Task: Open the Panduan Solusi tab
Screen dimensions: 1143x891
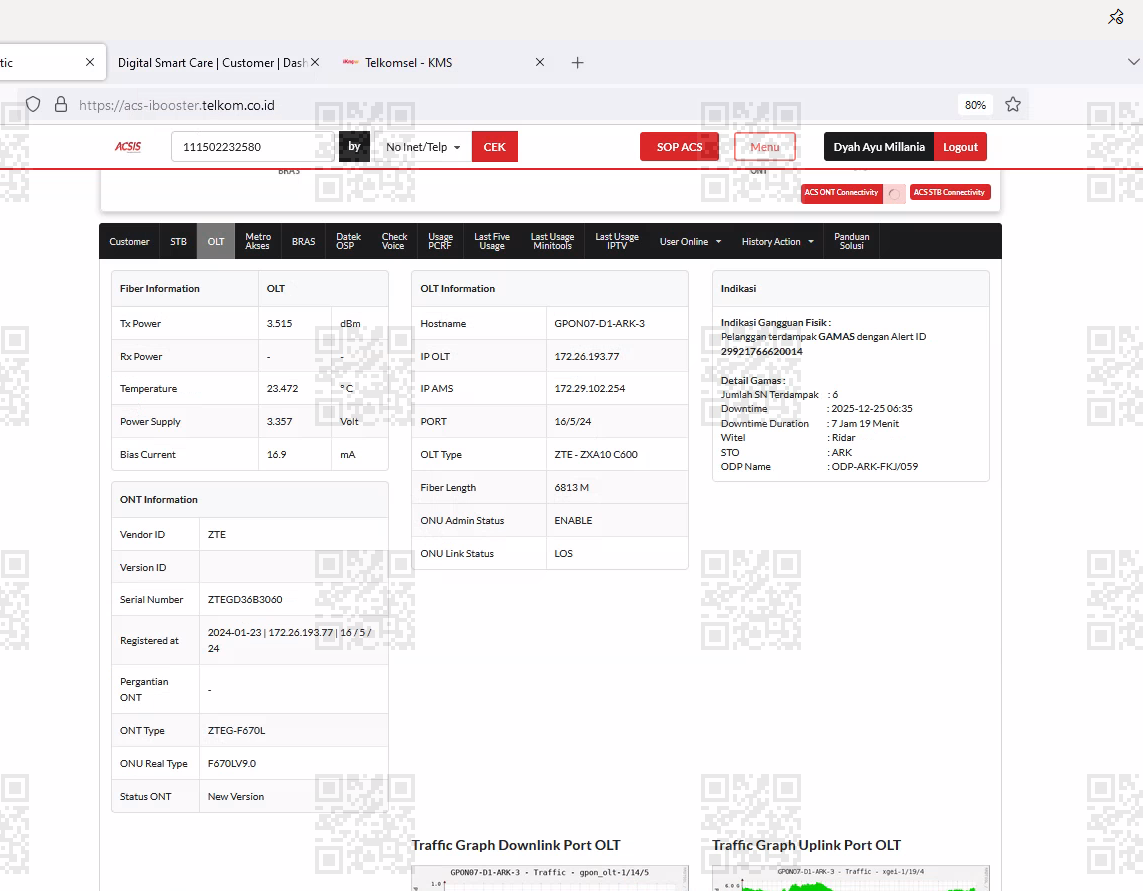Action: pos(851,241)
